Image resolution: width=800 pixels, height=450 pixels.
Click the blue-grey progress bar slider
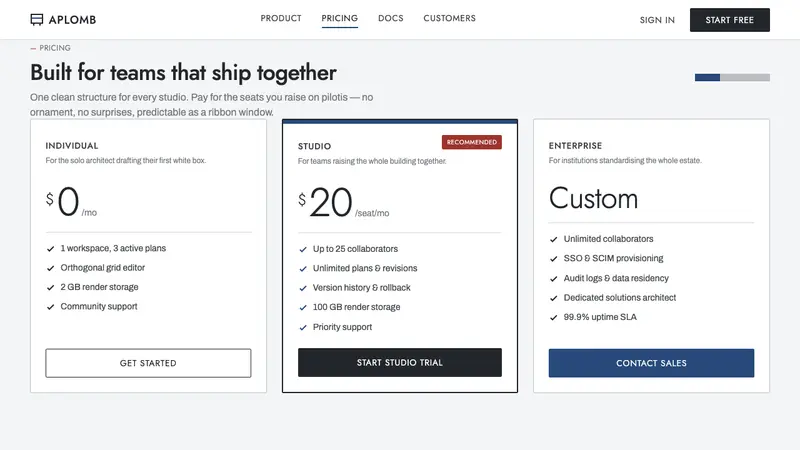coord(732,78)
